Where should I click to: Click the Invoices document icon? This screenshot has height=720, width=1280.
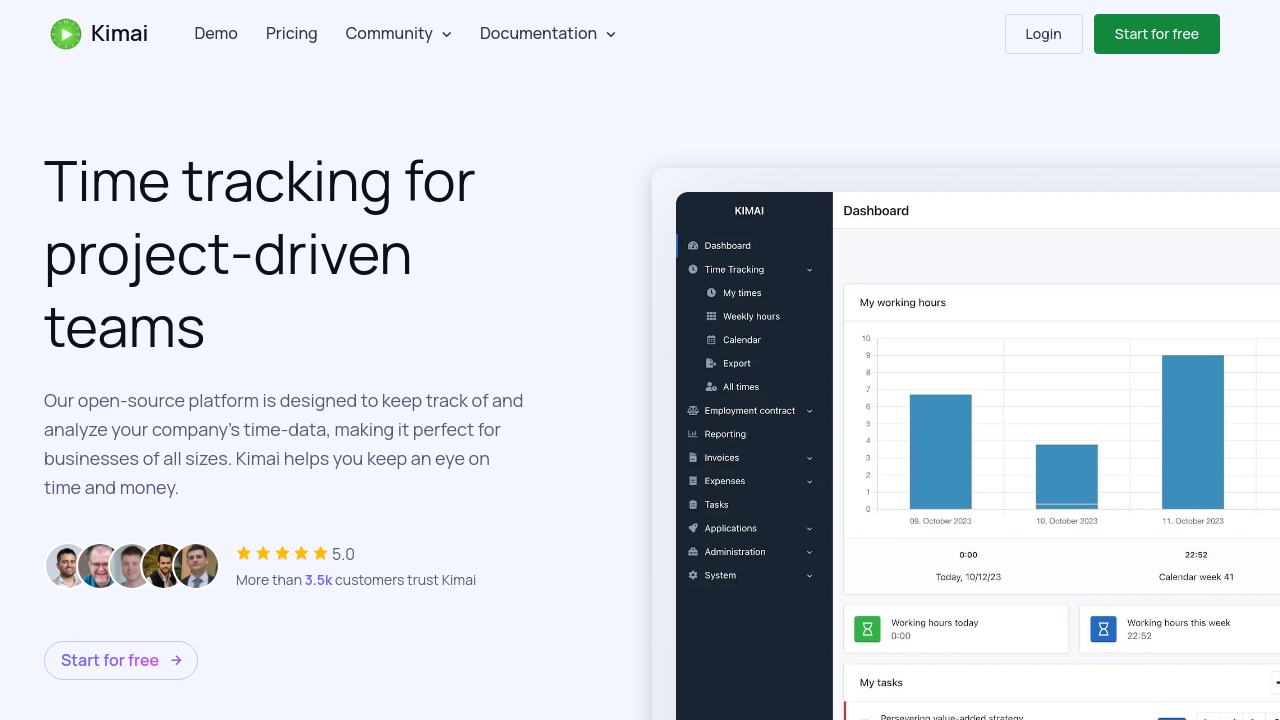pos(693,457)
